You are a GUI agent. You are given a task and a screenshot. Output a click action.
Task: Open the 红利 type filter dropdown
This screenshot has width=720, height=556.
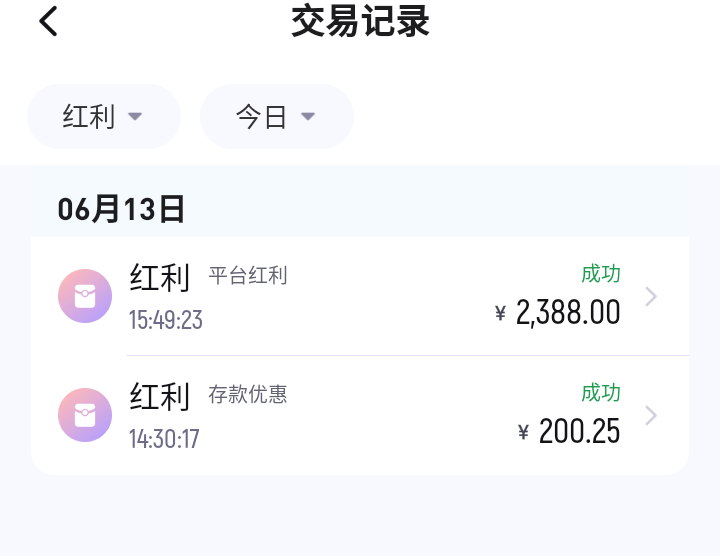(103, 117)
